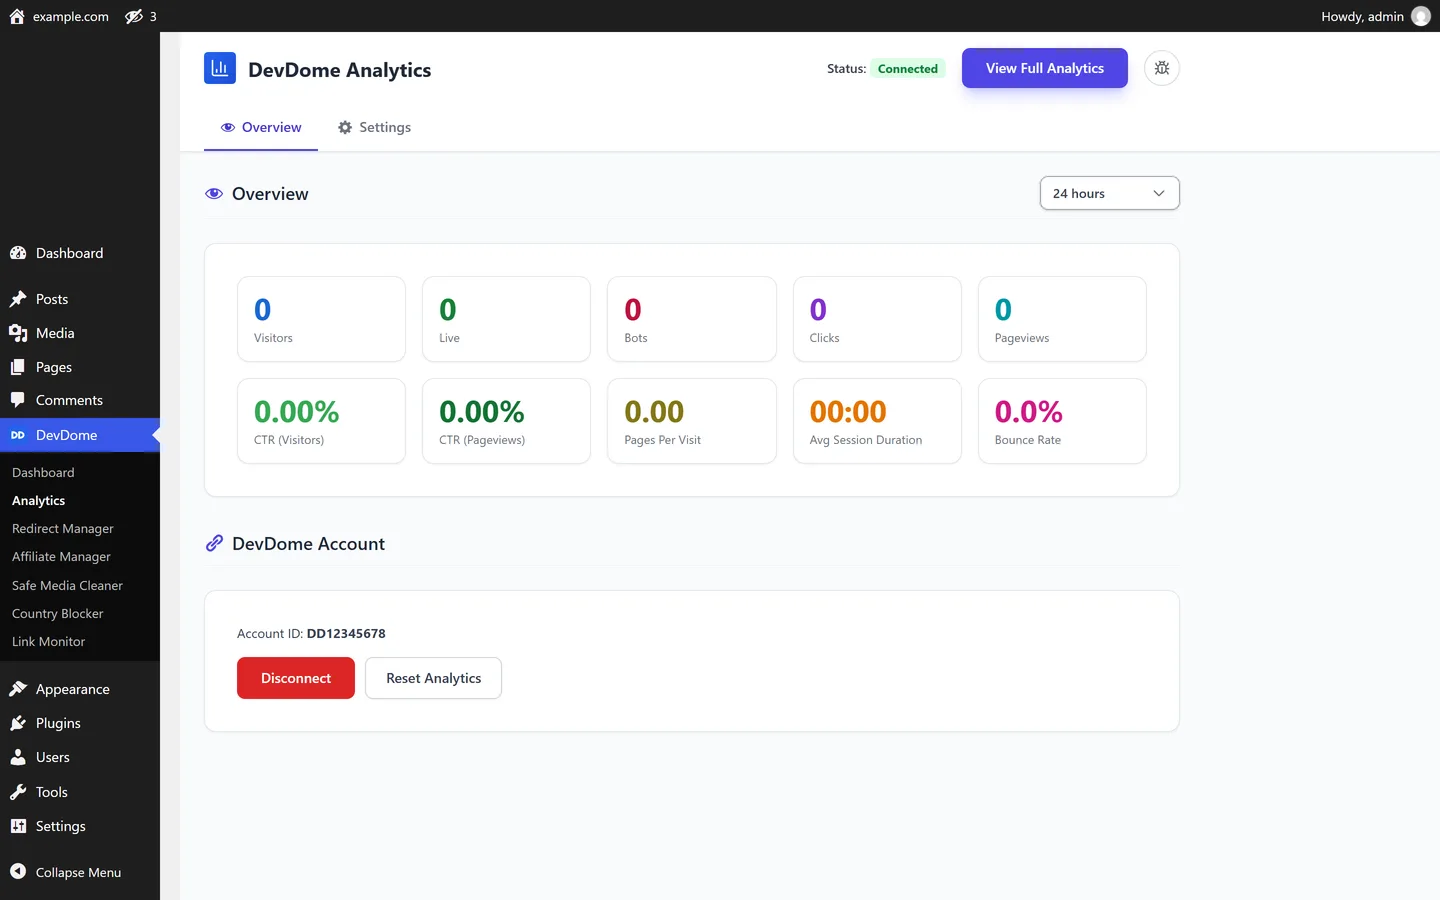
Task: Click the Pages Per Visit card
Action: (692, 421)
